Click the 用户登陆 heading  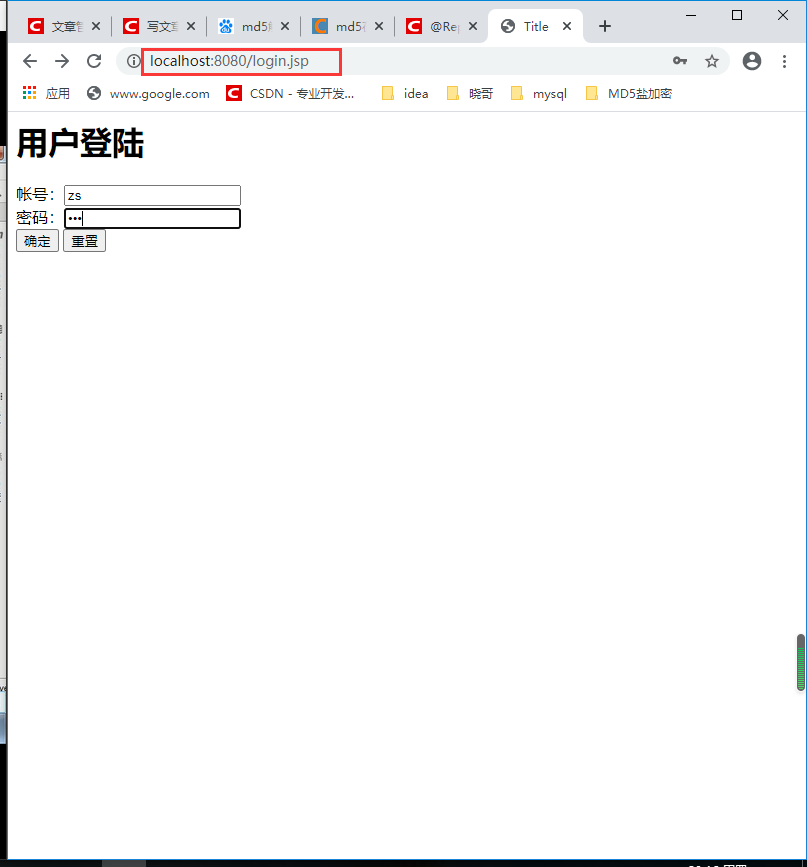point(80,144)
